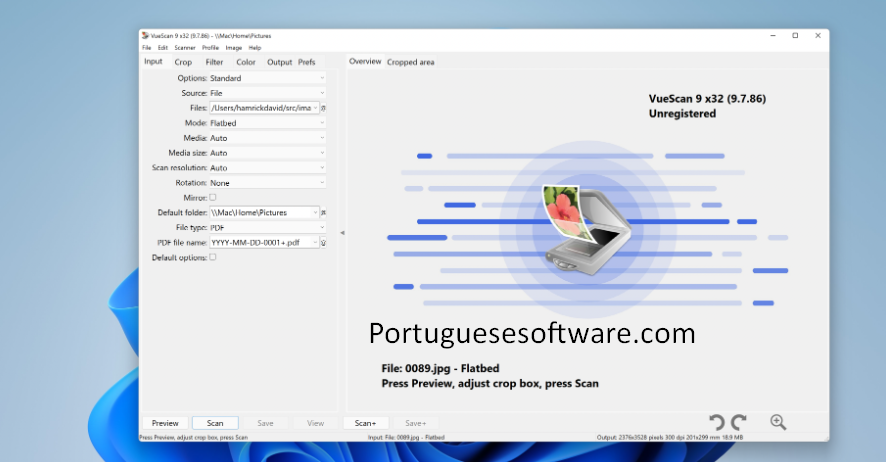Switch to the Output tab

coord(279,62)
